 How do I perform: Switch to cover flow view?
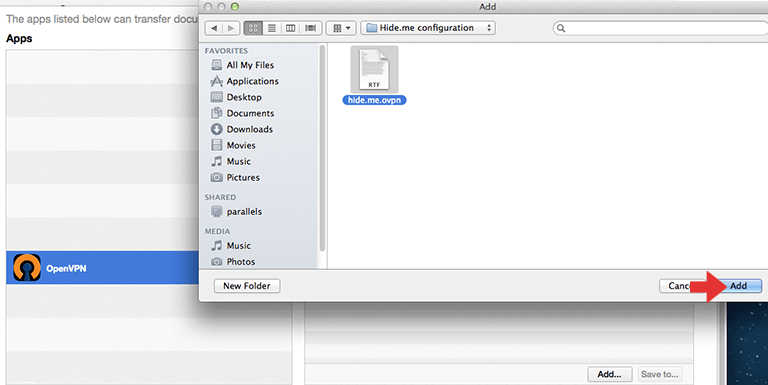click(x=311, y=28)
